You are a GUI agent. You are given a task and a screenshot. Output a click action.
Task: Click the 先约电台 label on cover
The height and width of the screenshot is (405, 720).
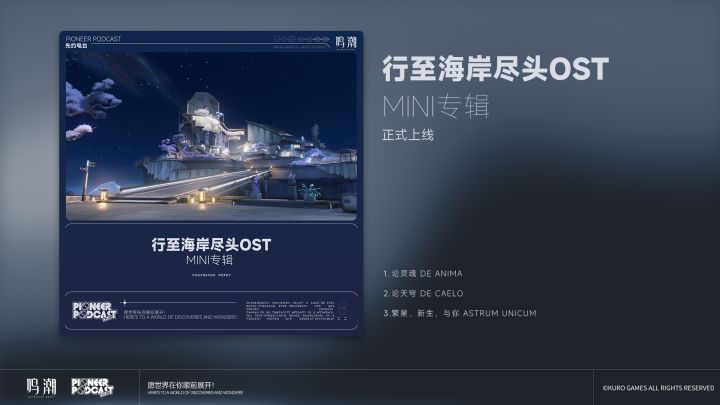(x=76, y=45)
